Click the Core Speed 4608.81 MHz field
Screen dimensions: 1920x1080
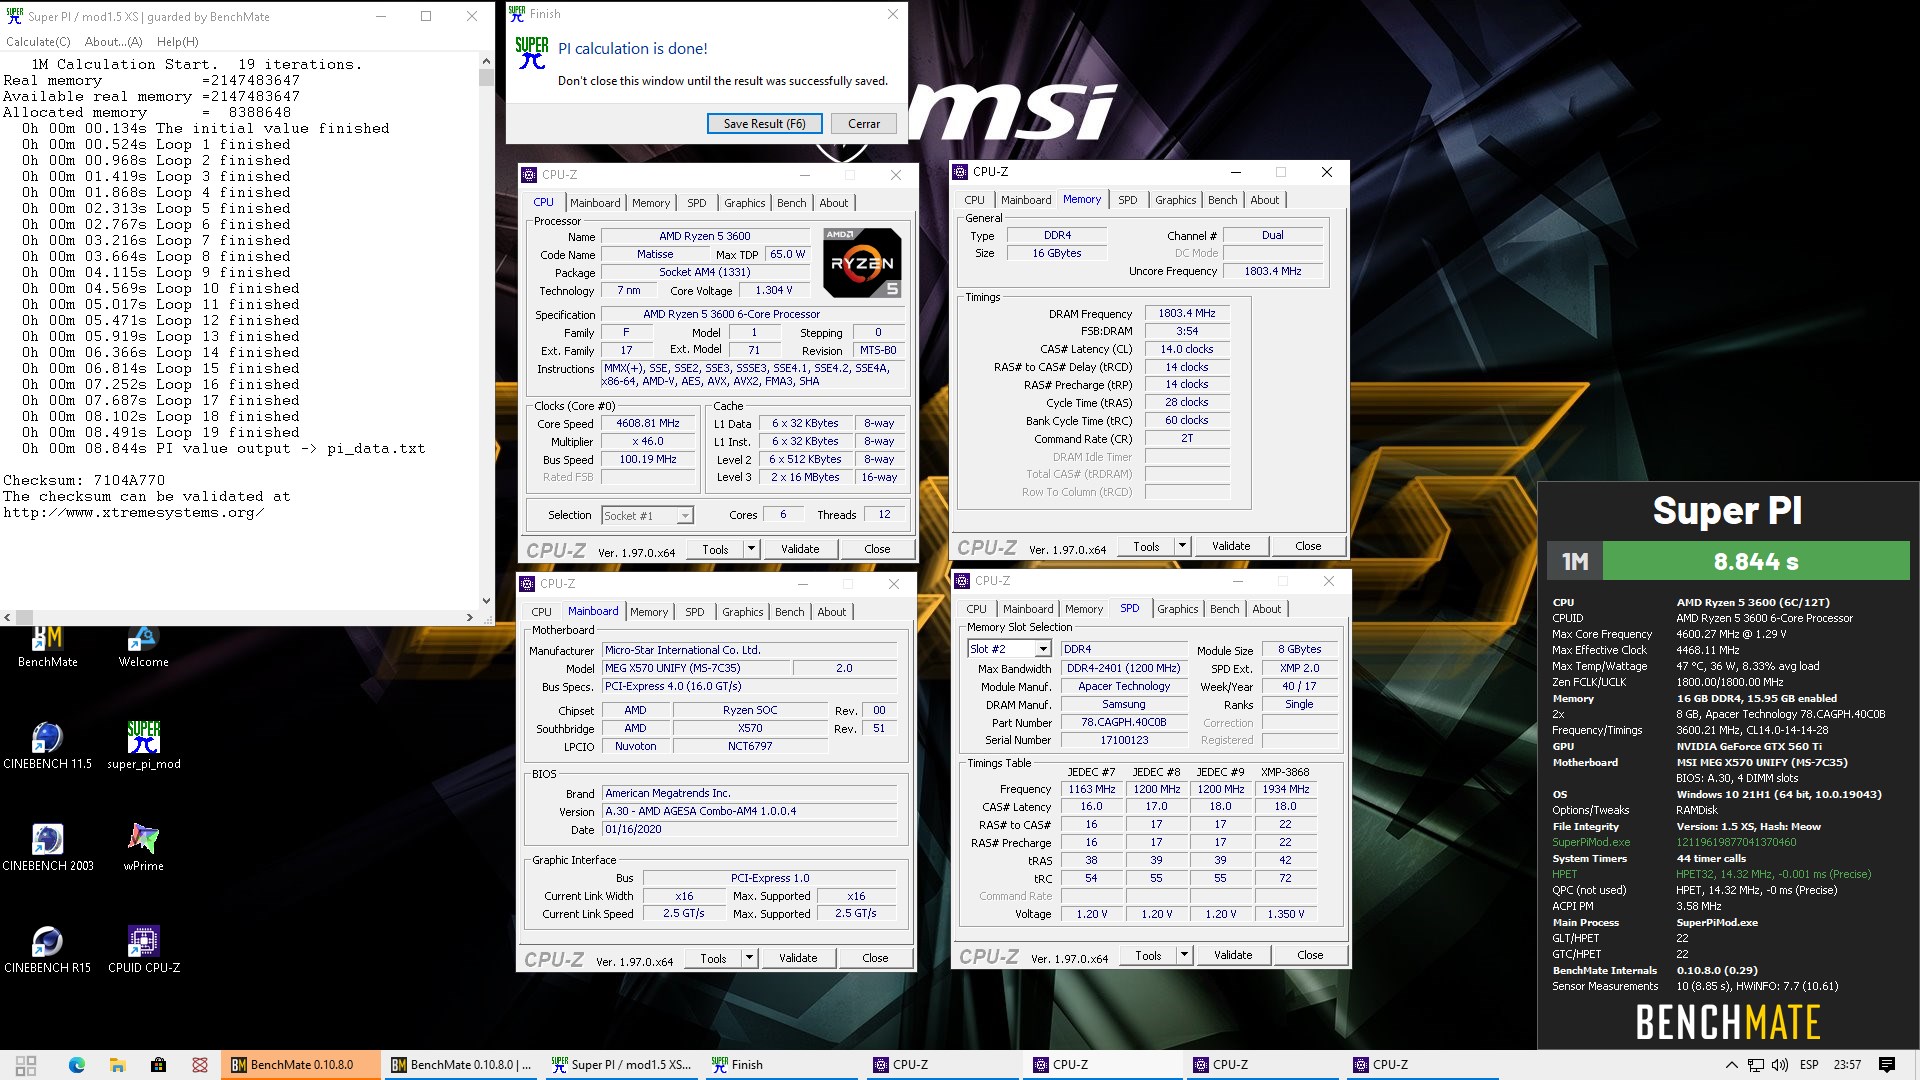click(648, 424)
